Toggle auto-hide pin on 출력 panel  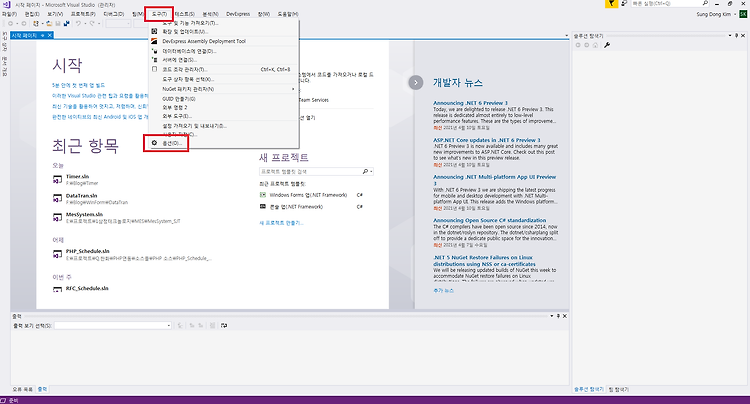pos(558,316)
